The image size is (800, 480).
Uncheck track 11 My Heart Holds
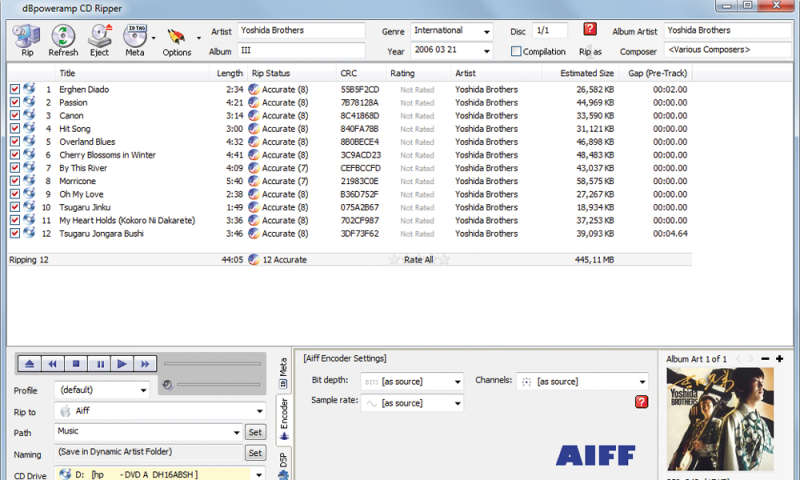(x=15, y=220)
